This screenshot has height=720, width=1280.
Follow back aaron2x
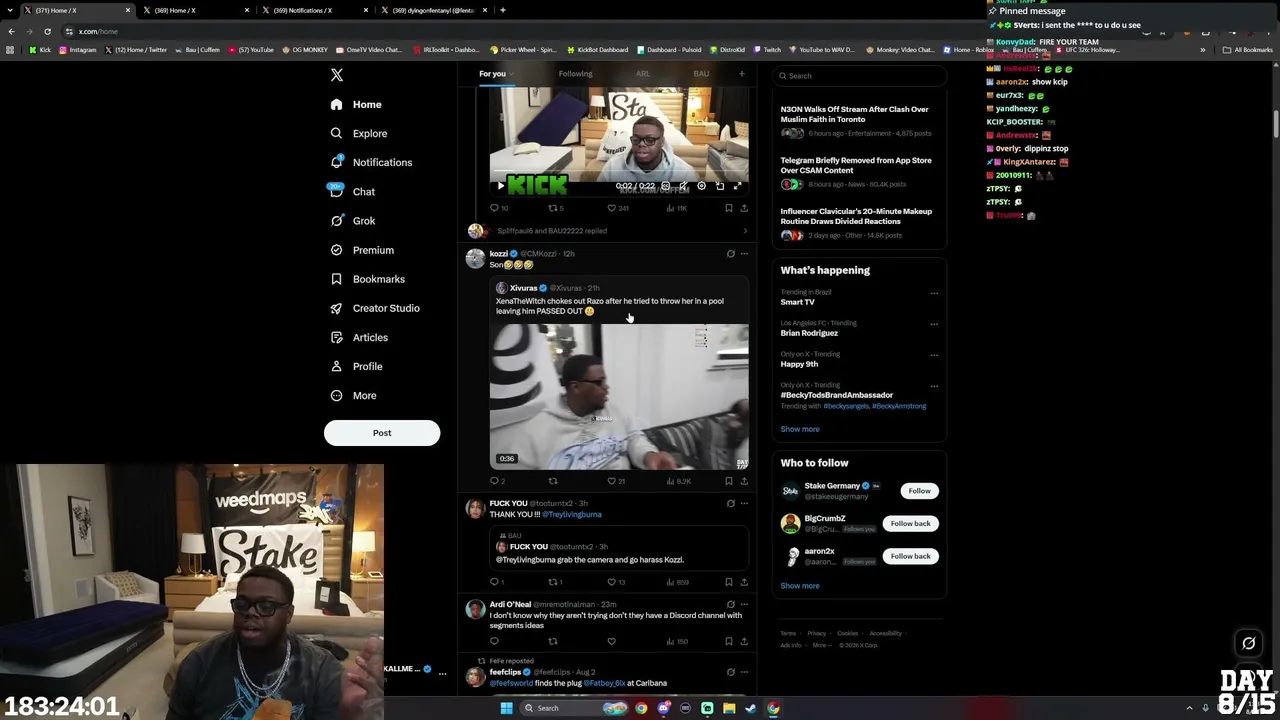click(910, 556)
